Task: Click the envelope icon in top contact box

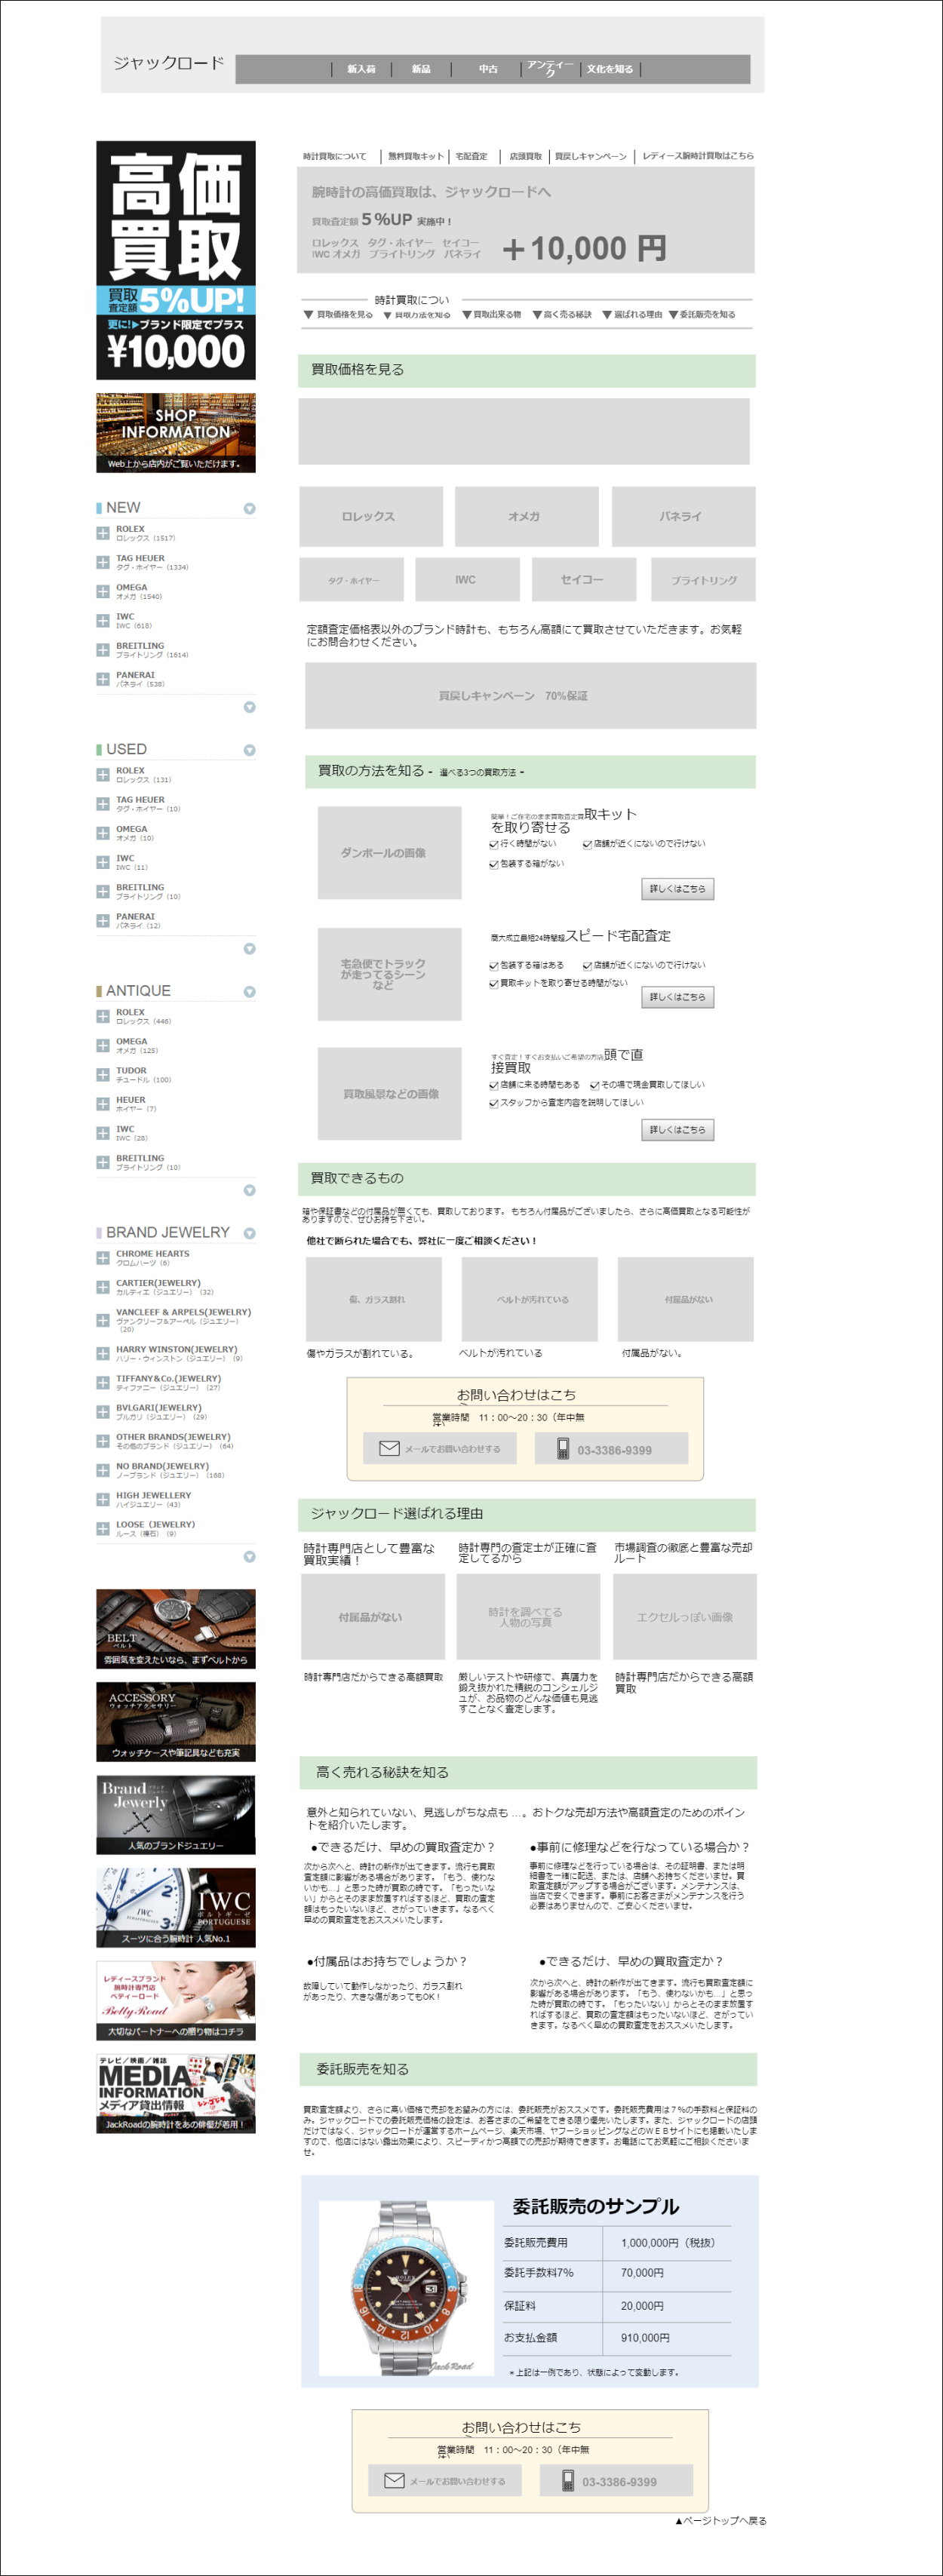Action: tap(389, 1448)
